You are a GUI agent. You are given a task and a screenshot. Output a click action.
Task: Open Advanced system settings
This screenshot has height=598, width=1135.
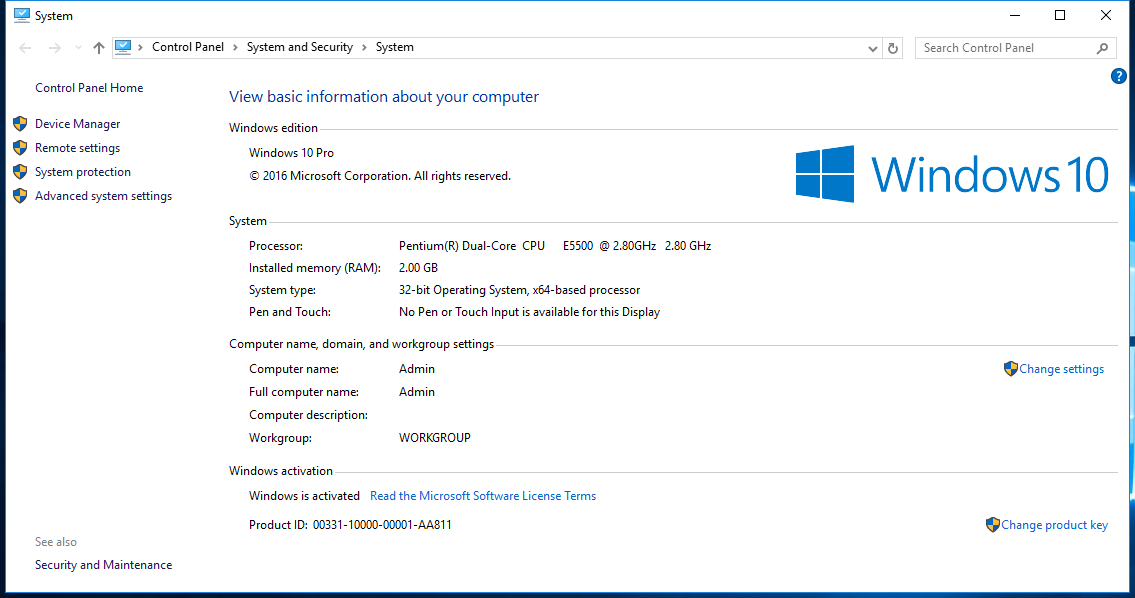103,195
